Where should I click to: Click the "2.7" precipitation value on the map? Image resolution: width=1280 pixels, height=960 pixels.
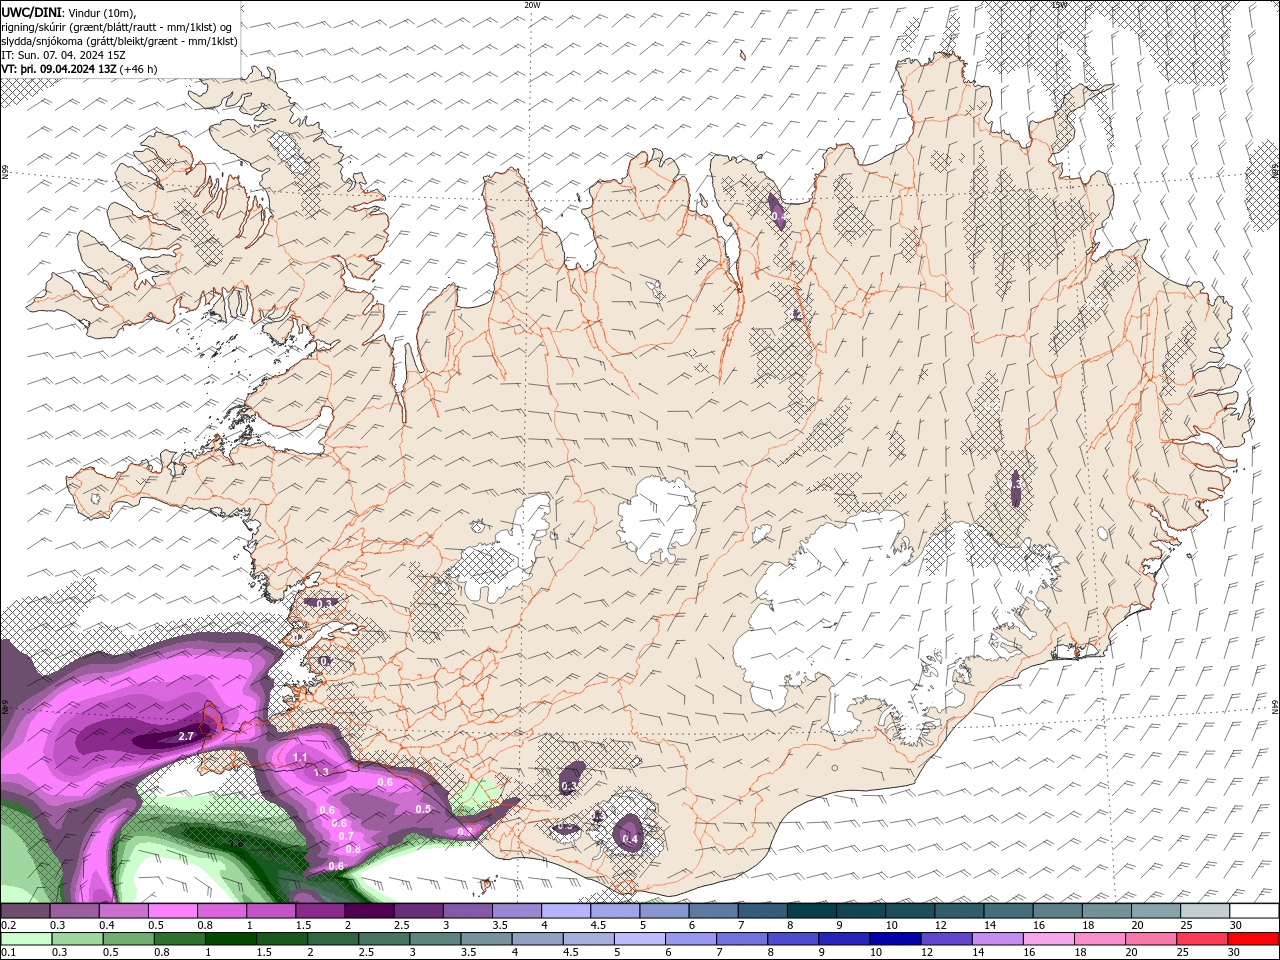pos(185,737)
